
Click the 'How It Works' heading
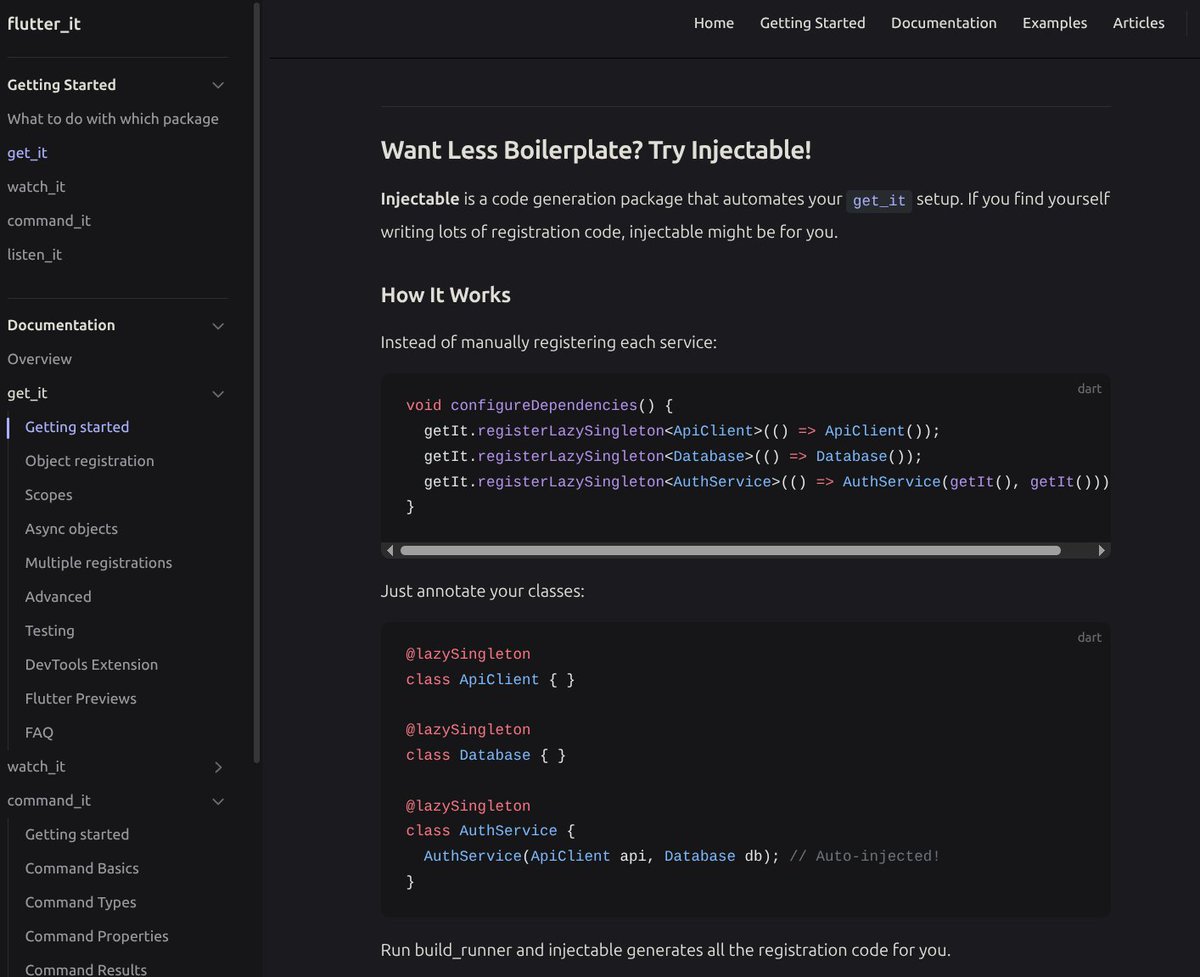pos(446,295)
